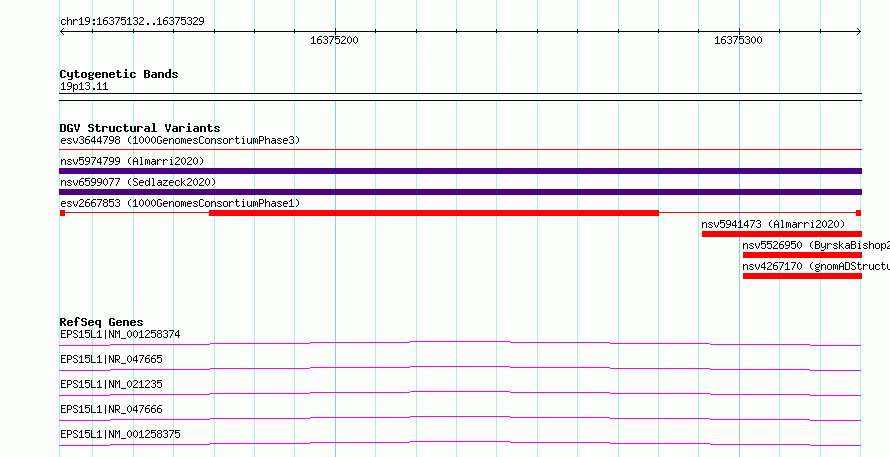Open variant nsv4267170 label
The image size is (890, 457).
point(816,266)
